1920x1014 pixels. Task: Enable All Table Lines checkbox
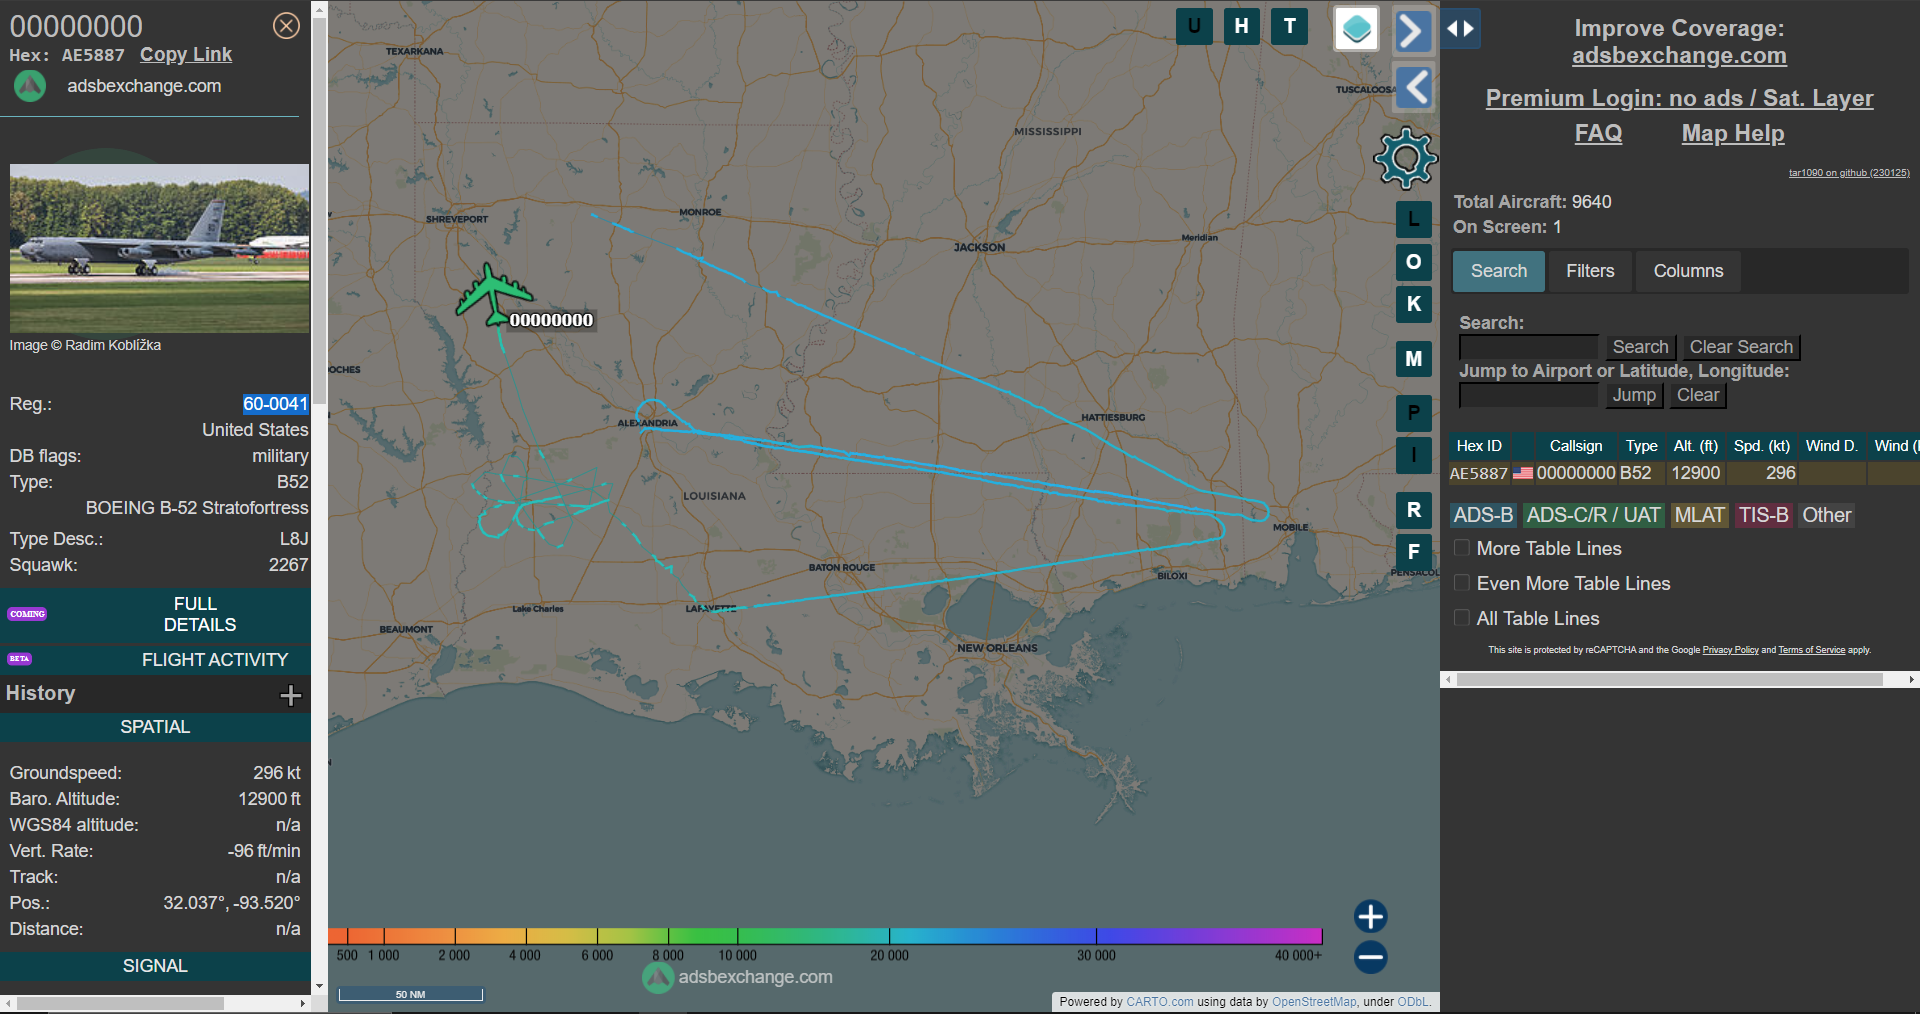pyautogui.click(x=1462, y=618)
